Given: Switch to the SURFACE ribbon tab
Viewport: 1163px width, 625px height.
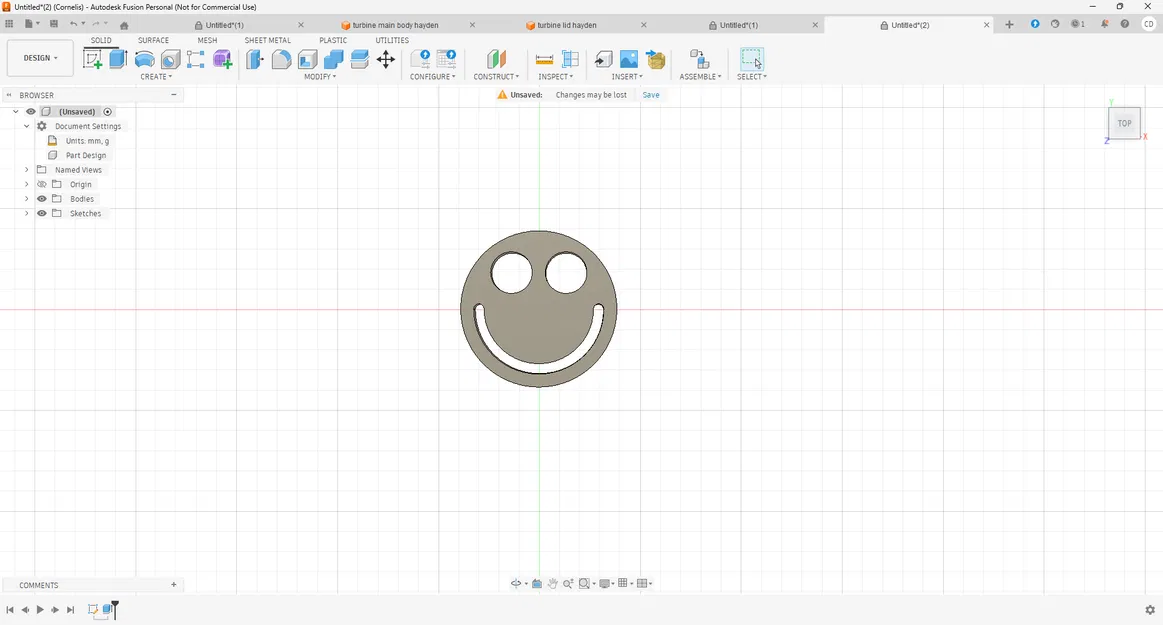Looking at the screenshot, I should 153,40.
